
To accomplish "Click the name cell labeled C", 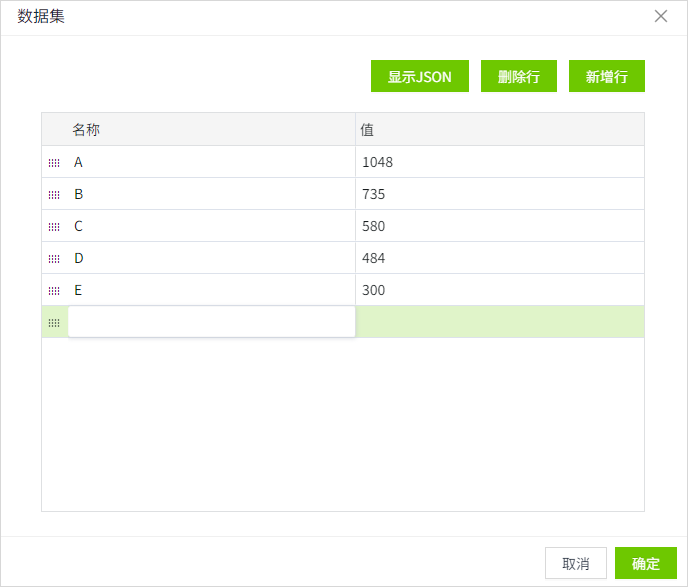I will (211, 226).
